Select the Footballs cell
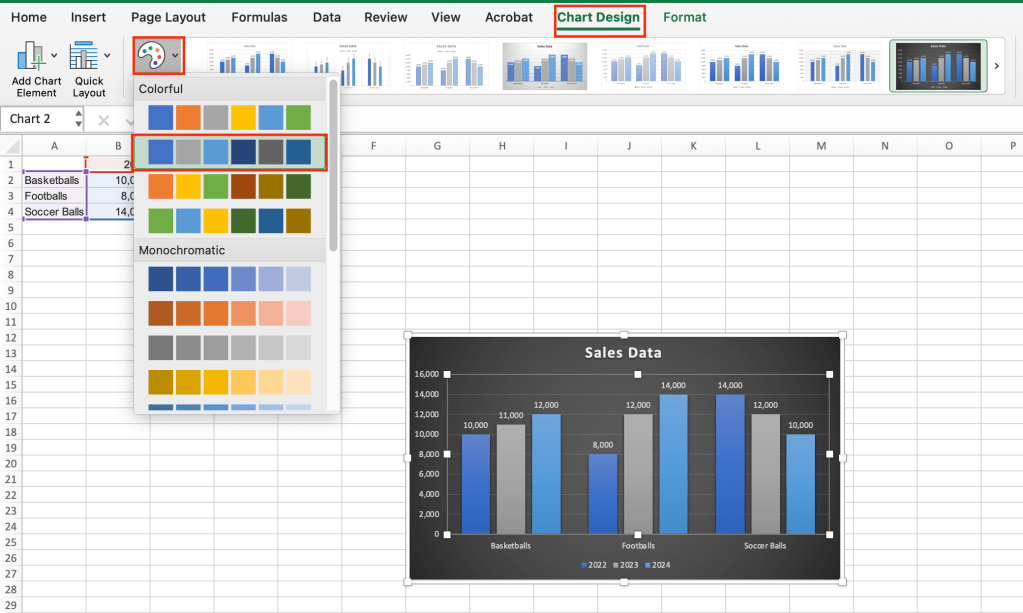The height and width of the screenshot is (613, 1023). (x=54, y=196)
